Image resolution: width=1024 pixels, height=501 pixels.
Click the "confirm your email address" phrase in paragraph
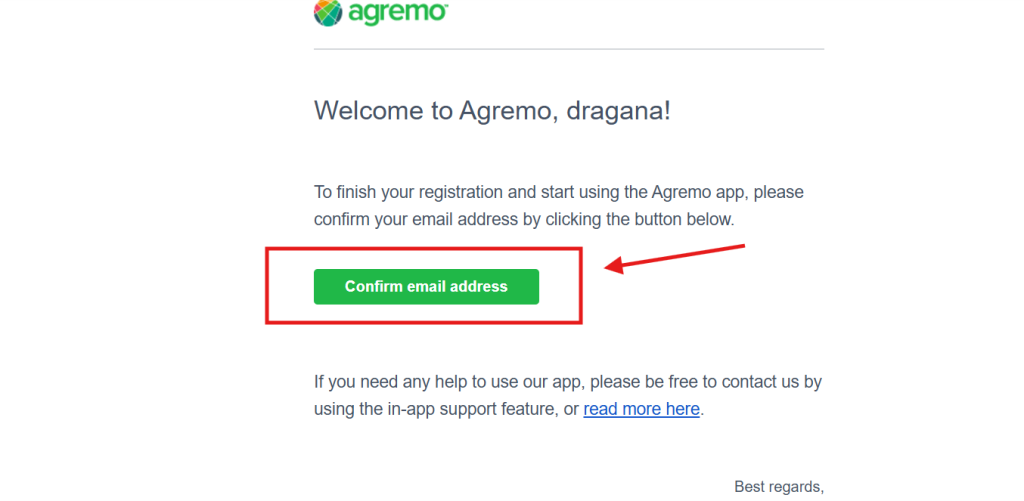[416, 219]
